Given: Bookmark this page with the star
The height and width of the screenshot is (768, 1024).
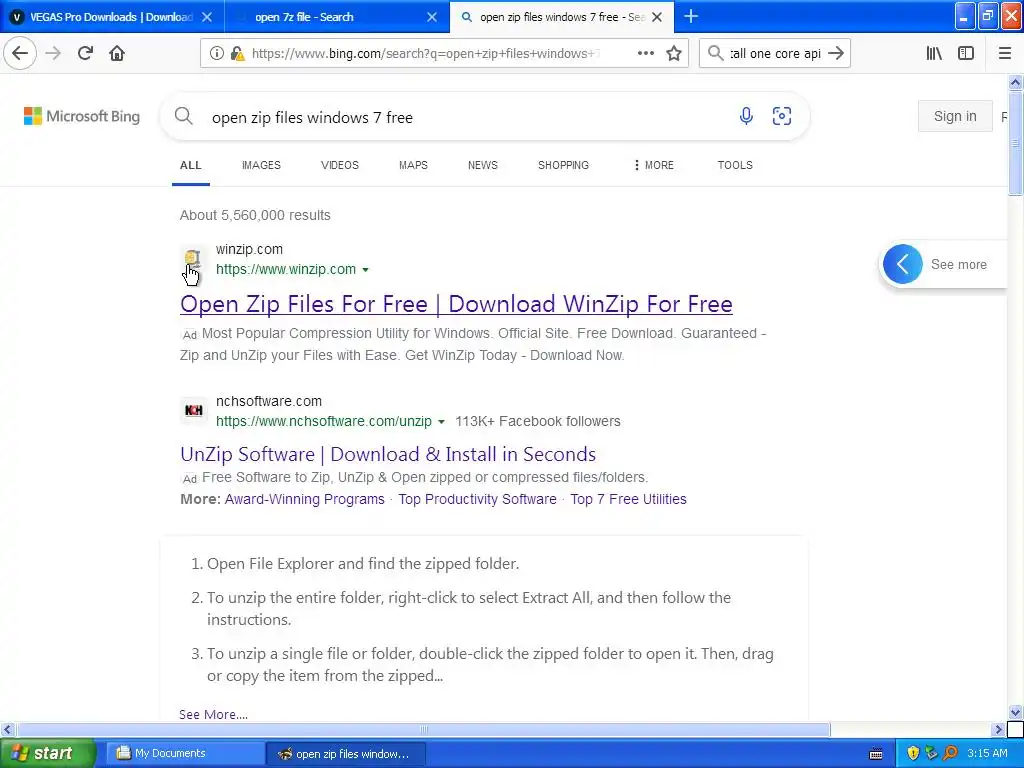Looking at the screenshot, I should (x=674, y=54).
